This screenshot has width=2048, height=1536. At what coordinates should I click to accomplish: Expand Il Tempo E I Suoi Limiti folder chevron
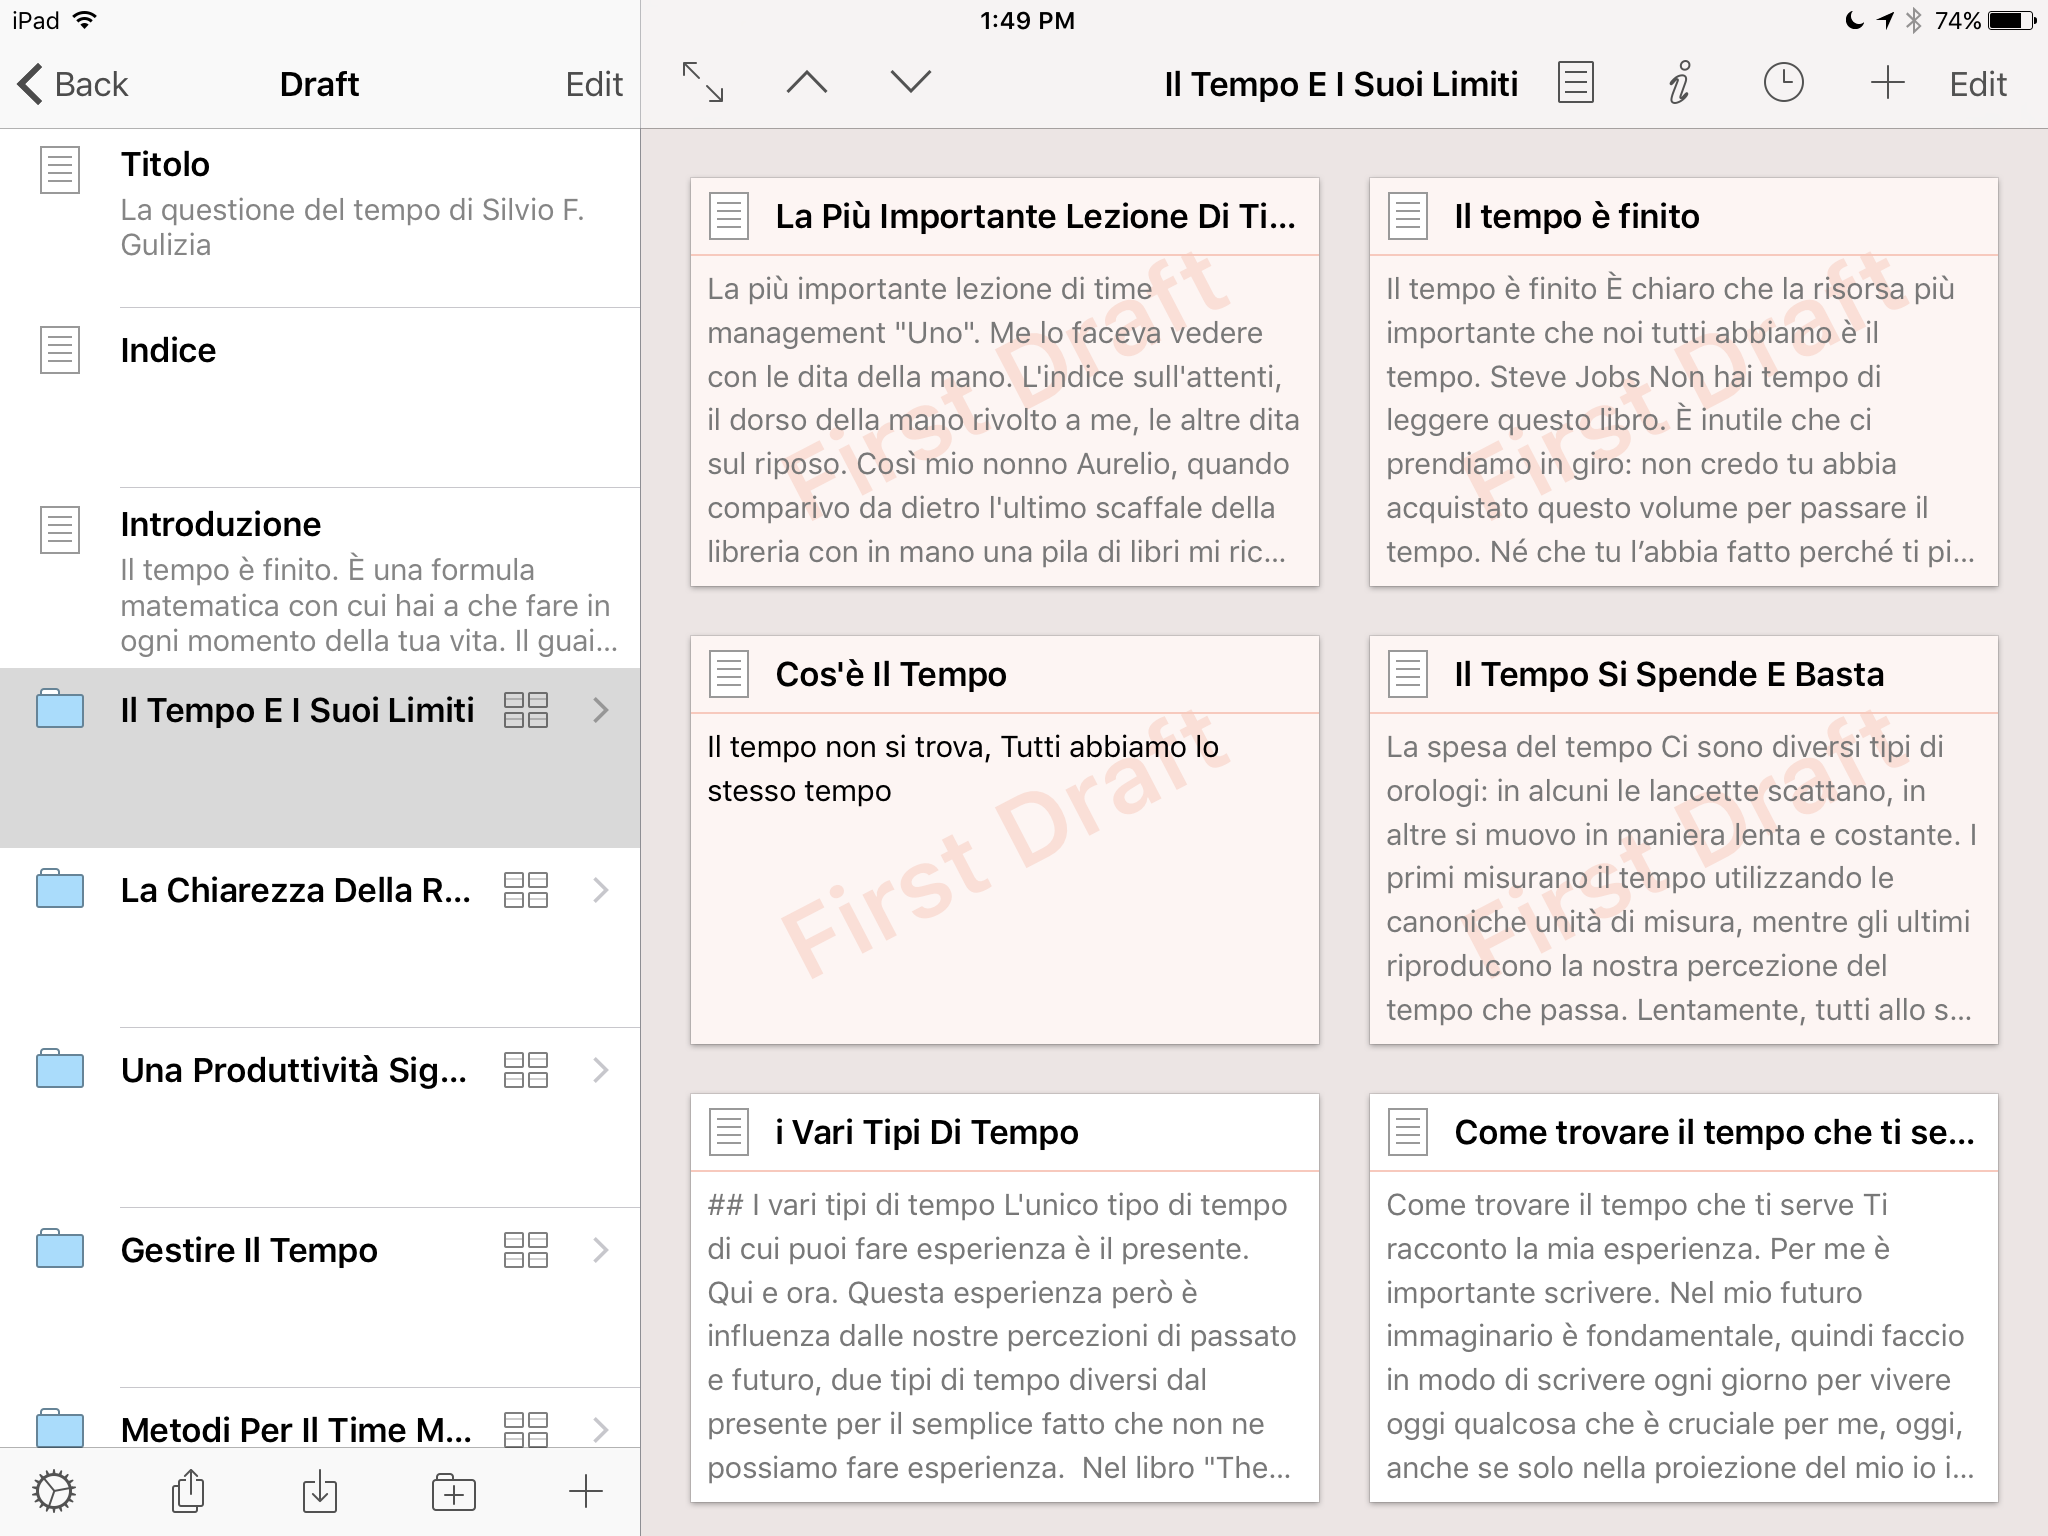pyautogui.click(x=601, y=710)
